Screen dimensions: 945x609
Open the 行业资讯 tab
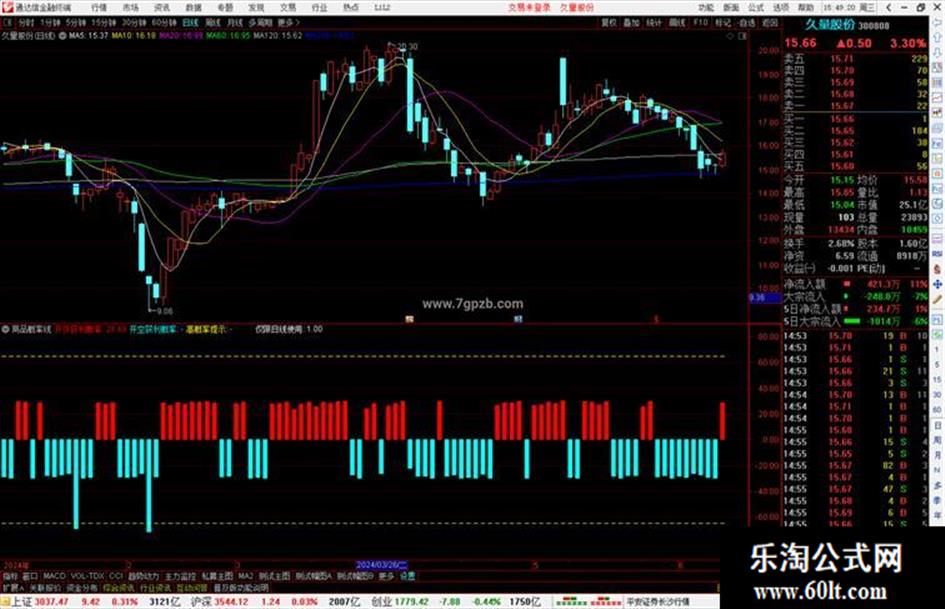point(155,587)
